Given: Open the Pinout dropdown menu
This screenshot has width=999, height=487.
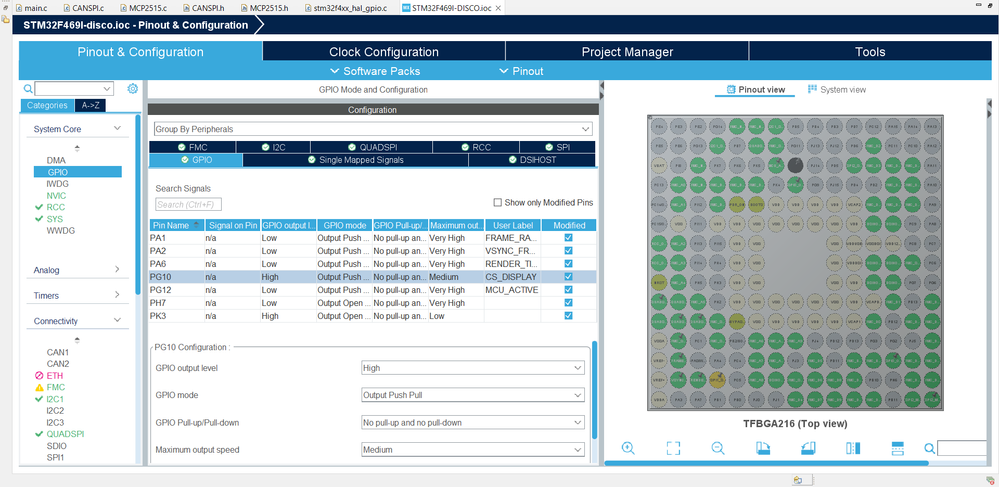Looking at the screenshot, I should tap(521, 71).
